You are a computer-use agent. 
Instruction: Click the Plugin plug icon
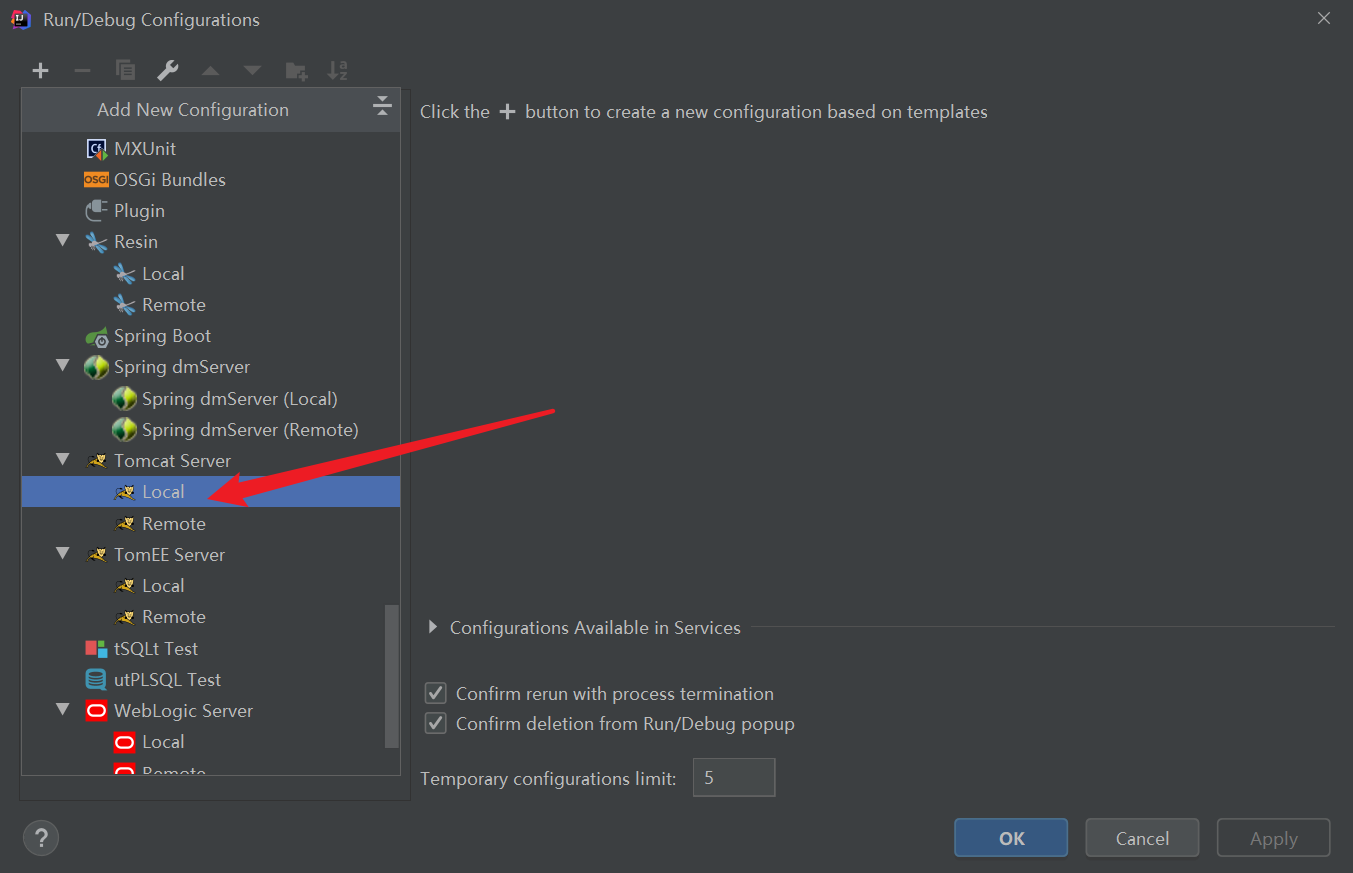pos(96,211)
